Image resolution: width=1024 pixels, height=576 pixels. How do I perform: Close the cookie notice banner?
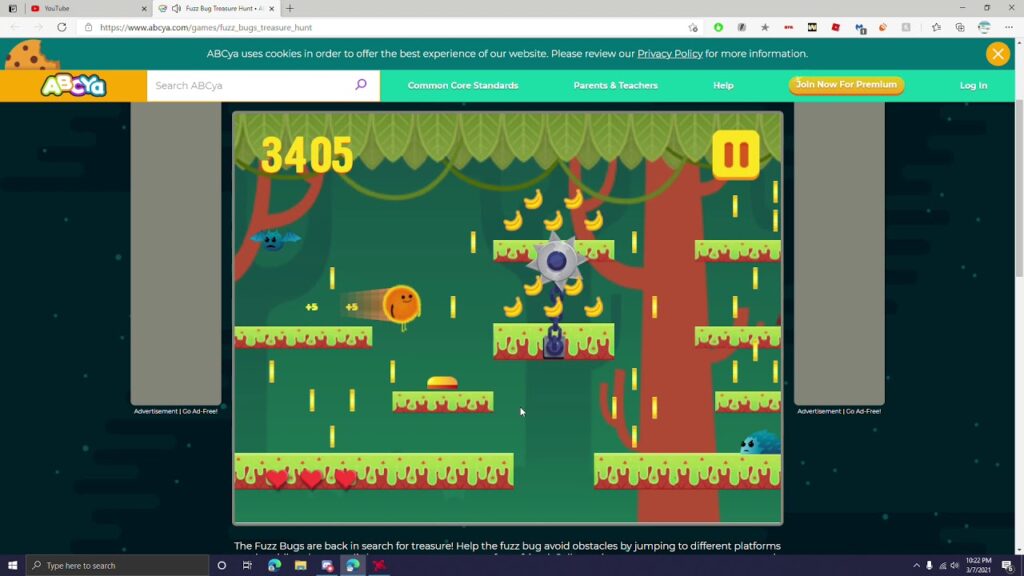997,54
